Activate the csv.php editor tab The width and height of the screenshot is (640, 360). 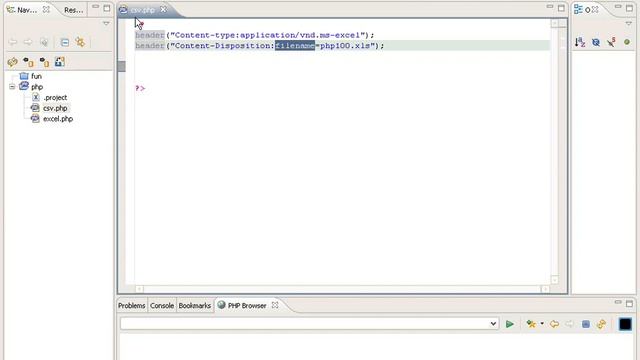point(142,10)
